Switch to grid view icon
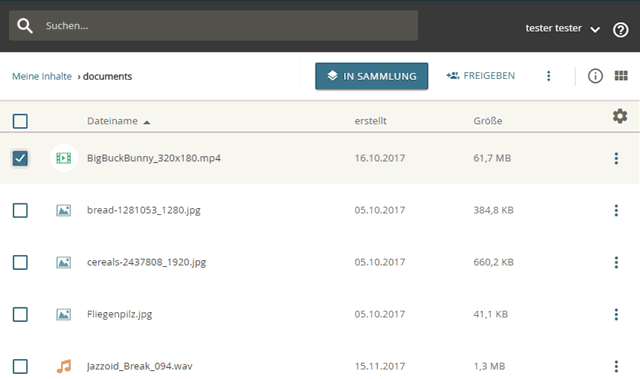Screen dimensions: 640x379 point(621,75)
